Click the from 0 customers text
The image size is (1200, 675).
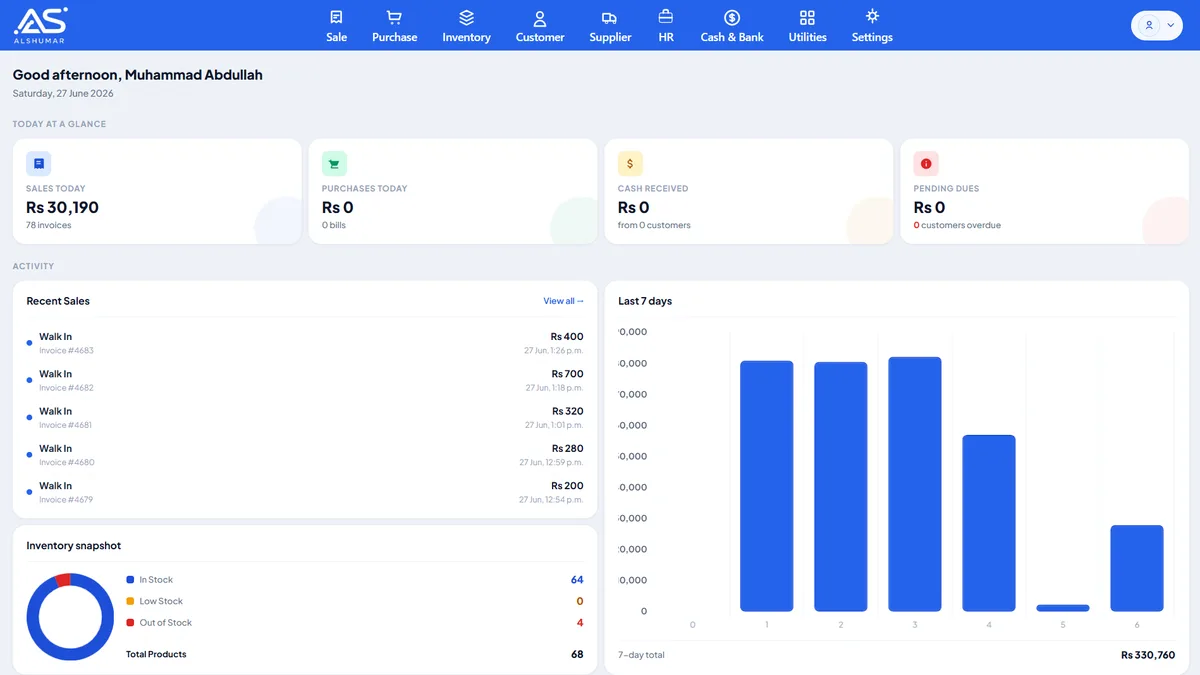point(654,225)
